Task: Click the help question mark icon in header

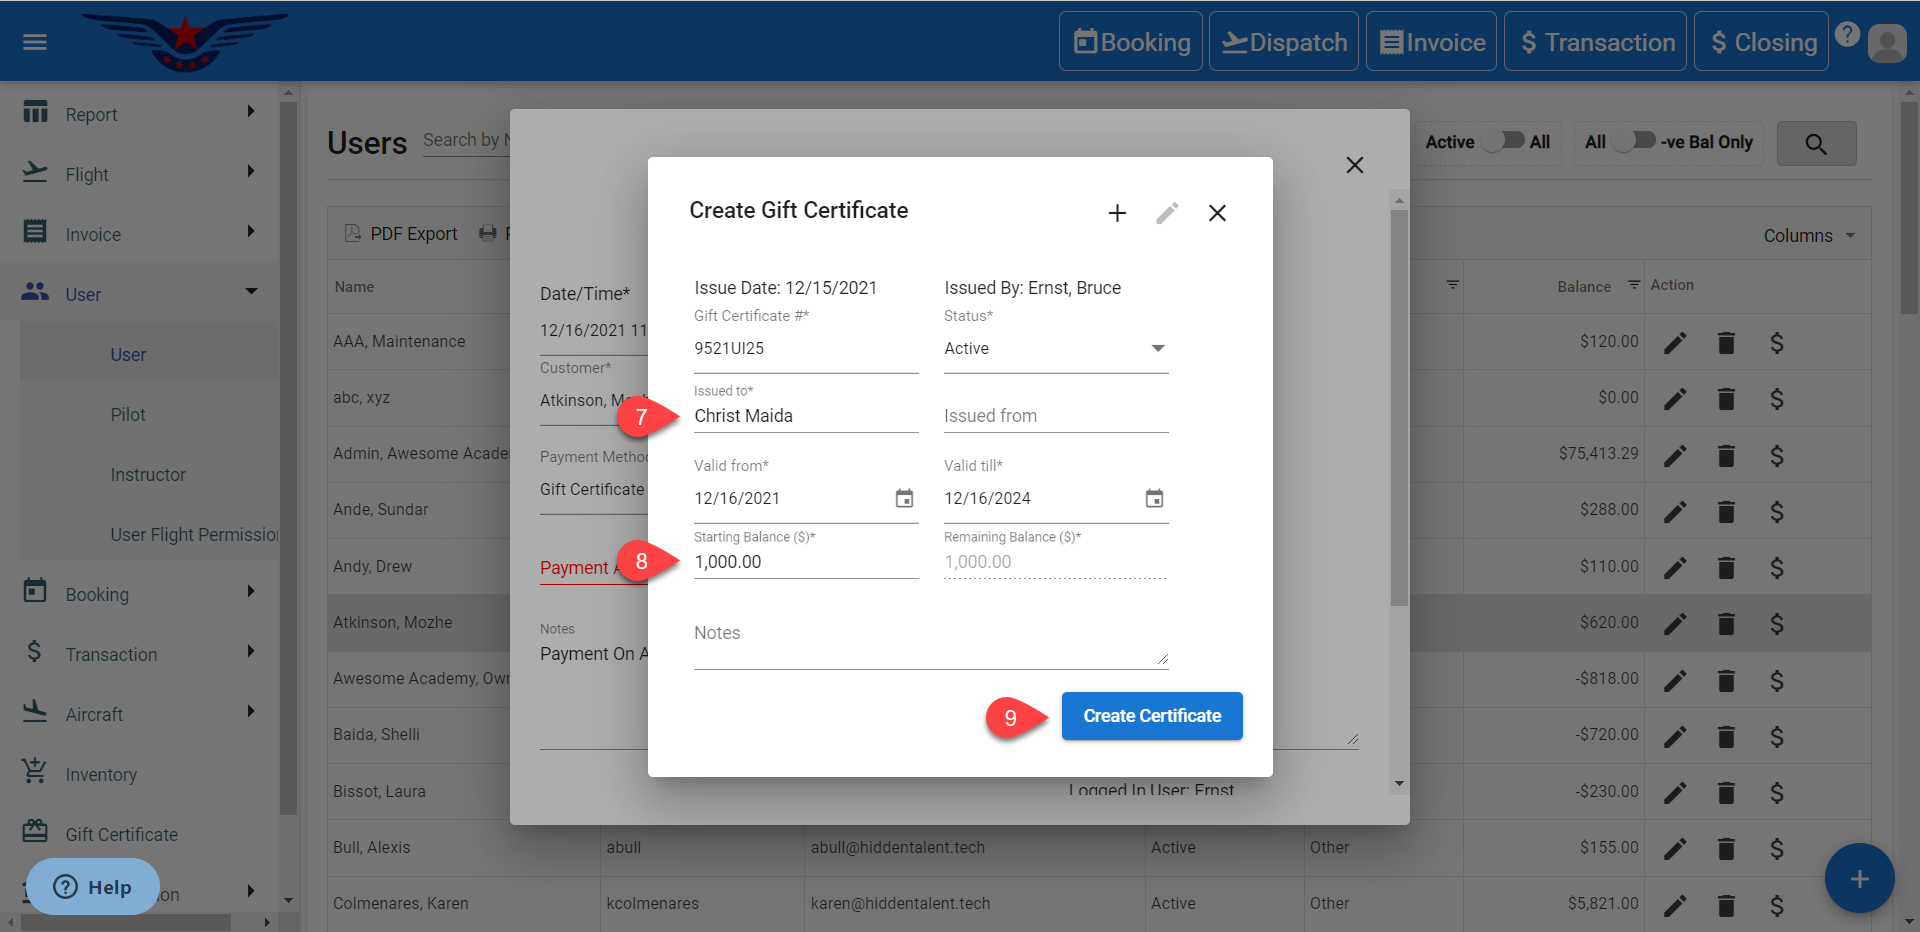Action: tap(1847, 34)
